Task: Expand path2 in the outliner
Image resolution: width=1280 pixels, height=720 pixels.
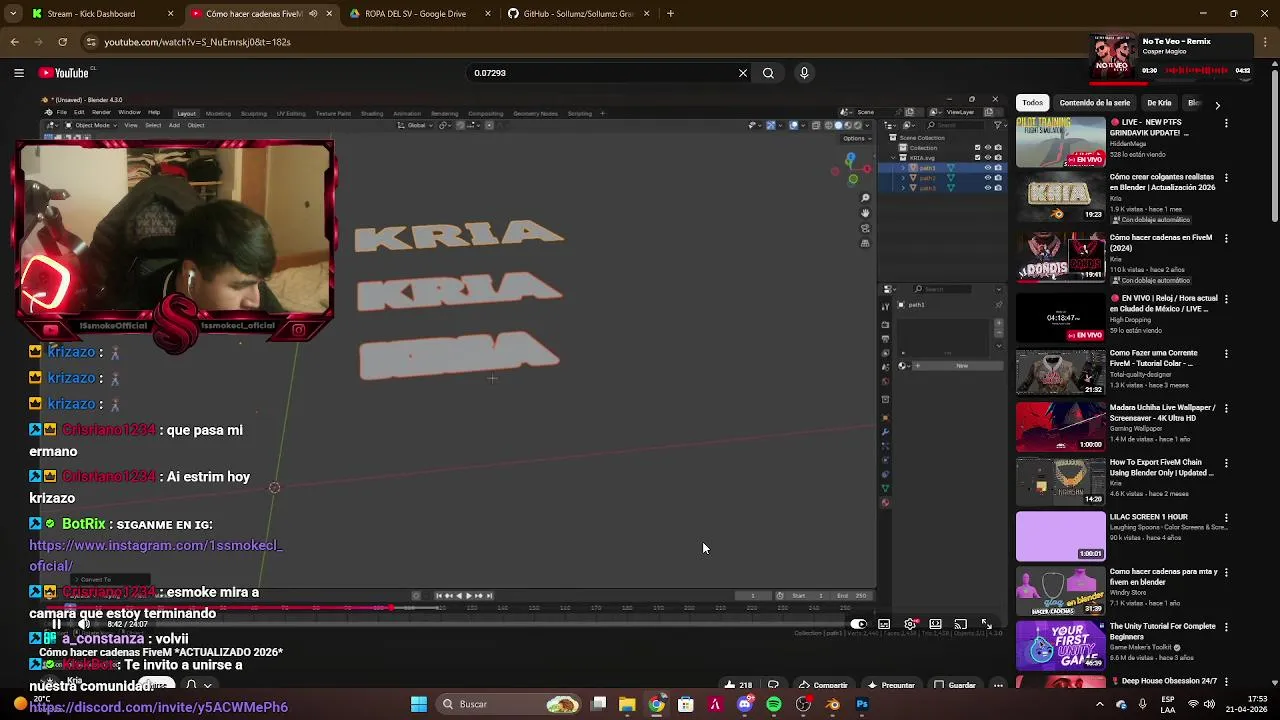Action: (903, 178)
